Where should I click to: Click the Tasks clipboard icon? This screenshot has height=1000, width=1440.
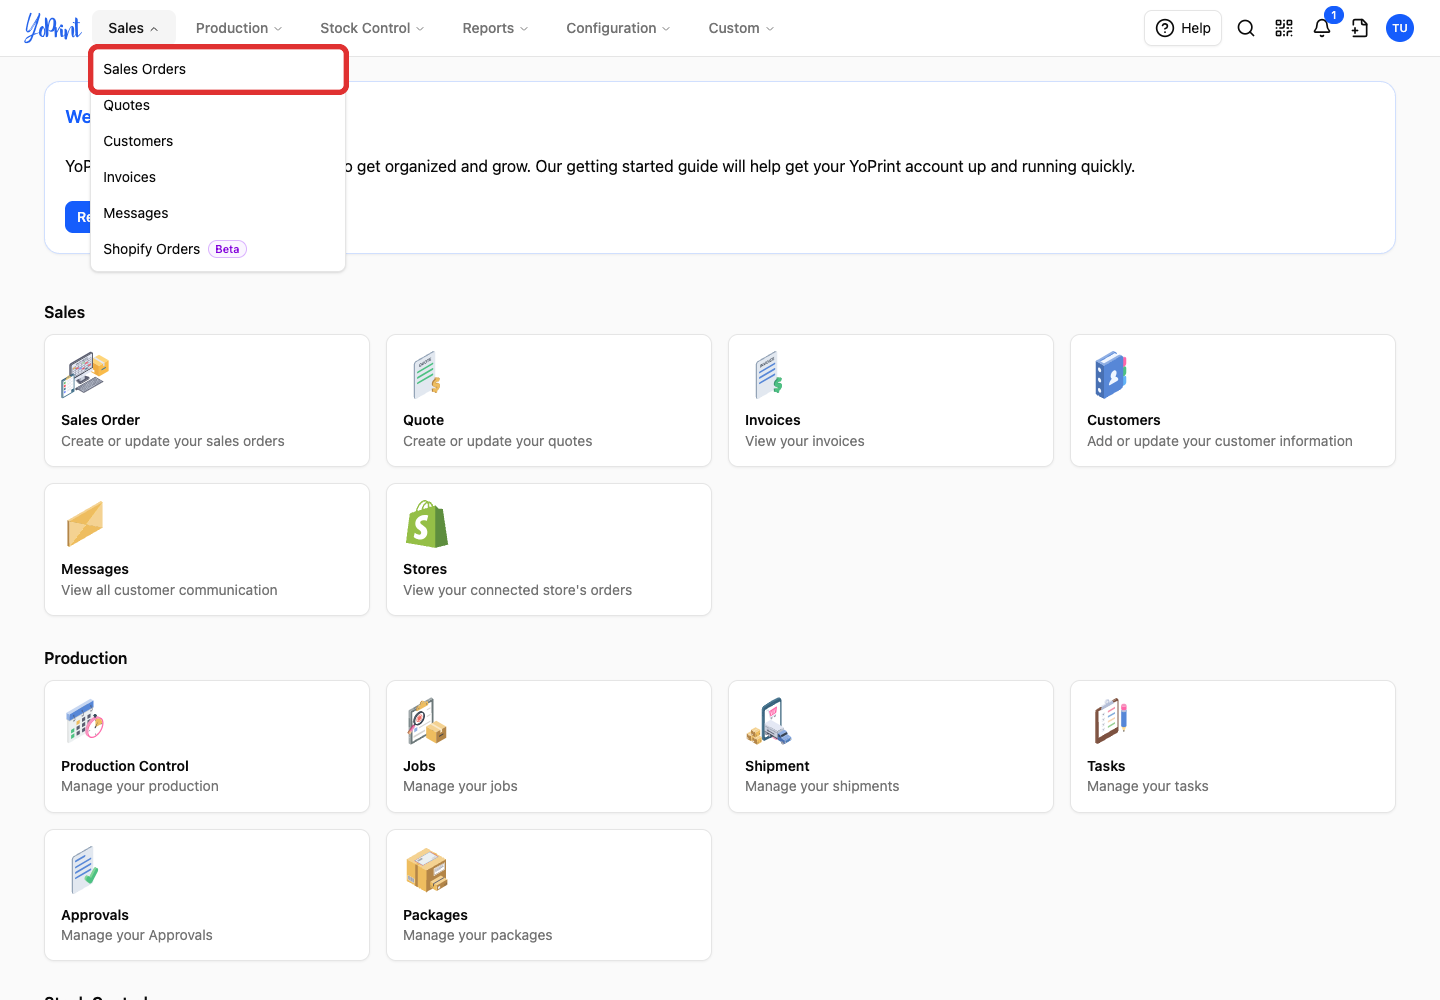coord(1111,721)
